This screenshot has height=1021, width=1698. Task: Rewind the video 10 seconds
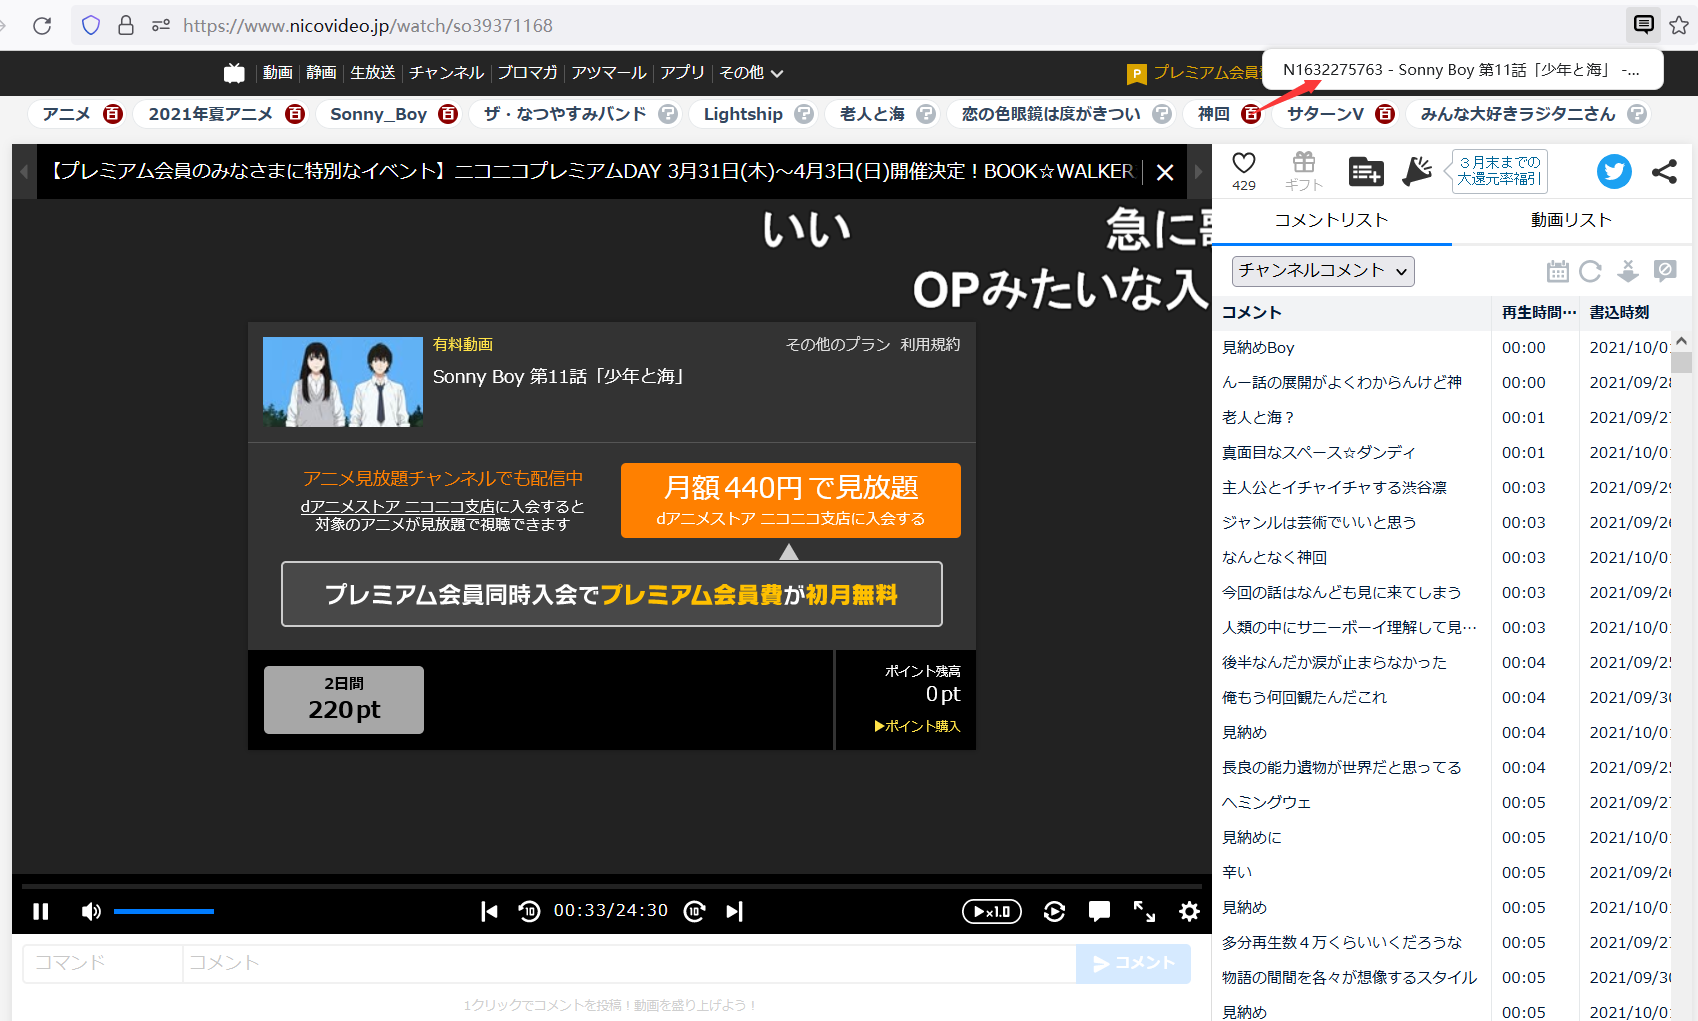(x=529, y=911)
